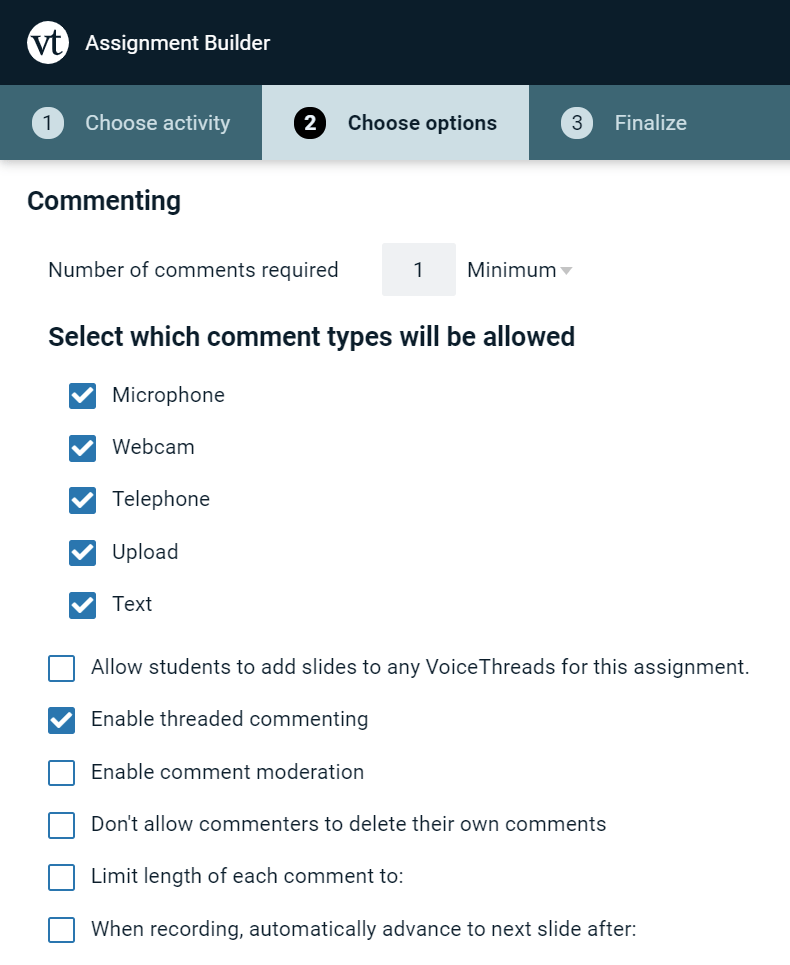Turn off Upload comment type
Viewport: 790px width, 965px height.
(x=82, y=552)
